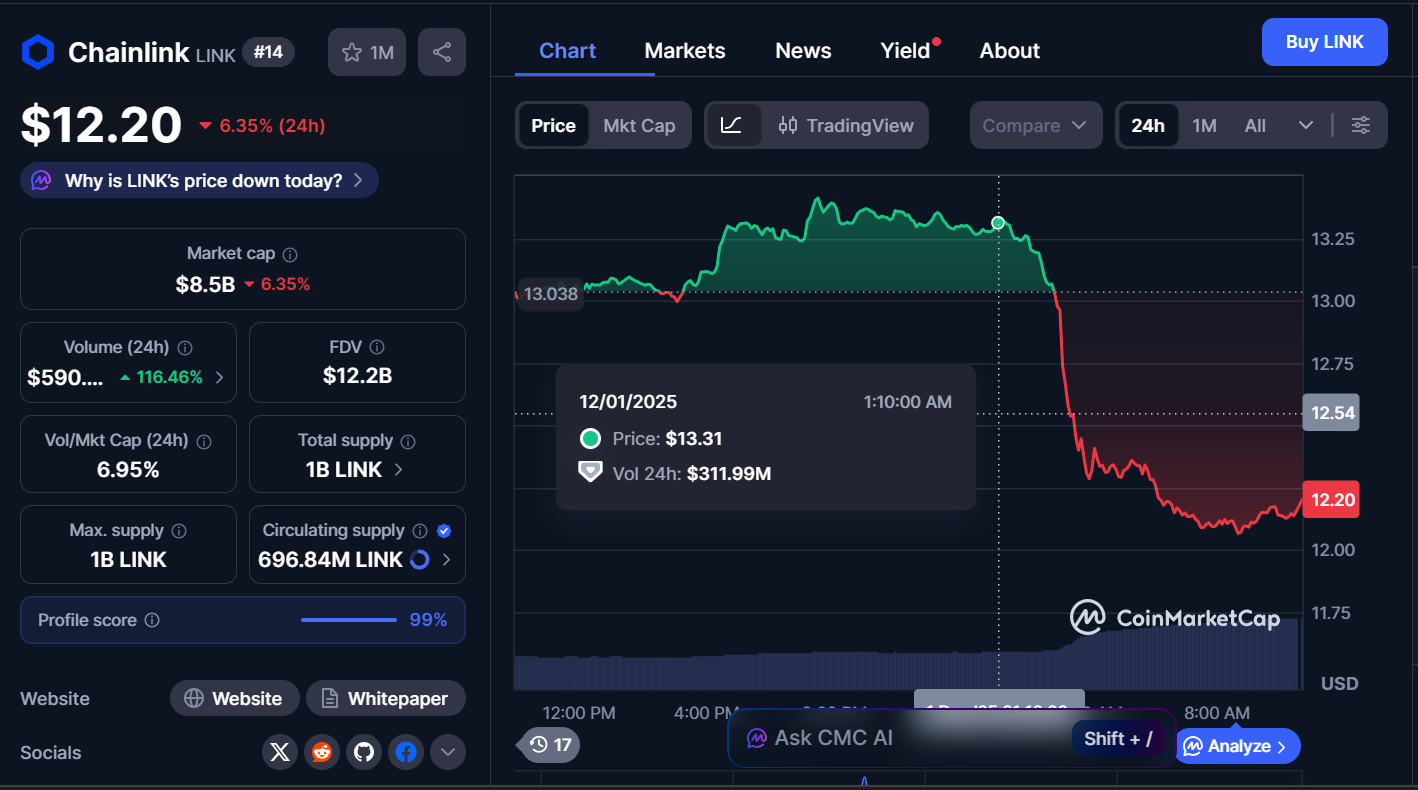The width and height of the screenshot is (1418, 790).
Task: Click the Buy LINK button
Action: click(x=1324, y=42)
